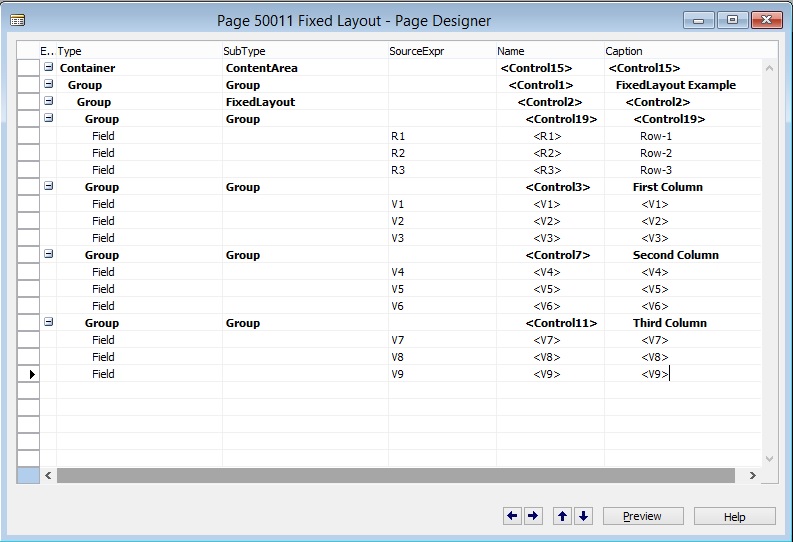
Task: Click the Row-3 caption cell
Action: point(683,170)
